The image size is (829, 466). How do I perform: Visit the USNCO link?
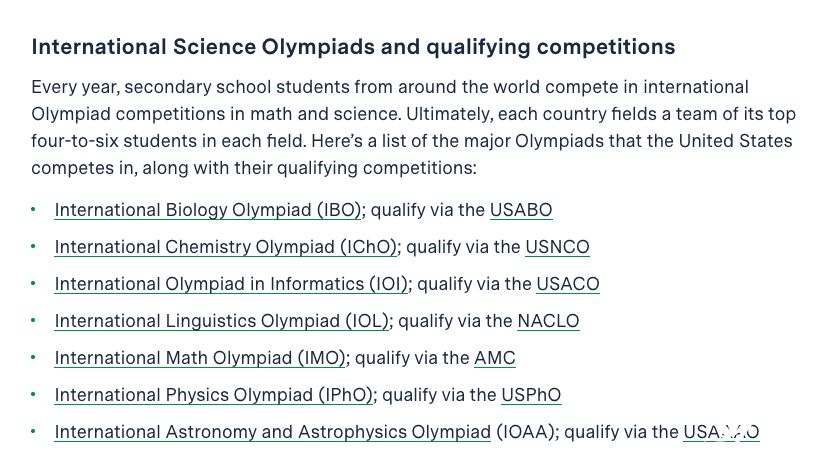pyautogui.click(x=557, y=247)
